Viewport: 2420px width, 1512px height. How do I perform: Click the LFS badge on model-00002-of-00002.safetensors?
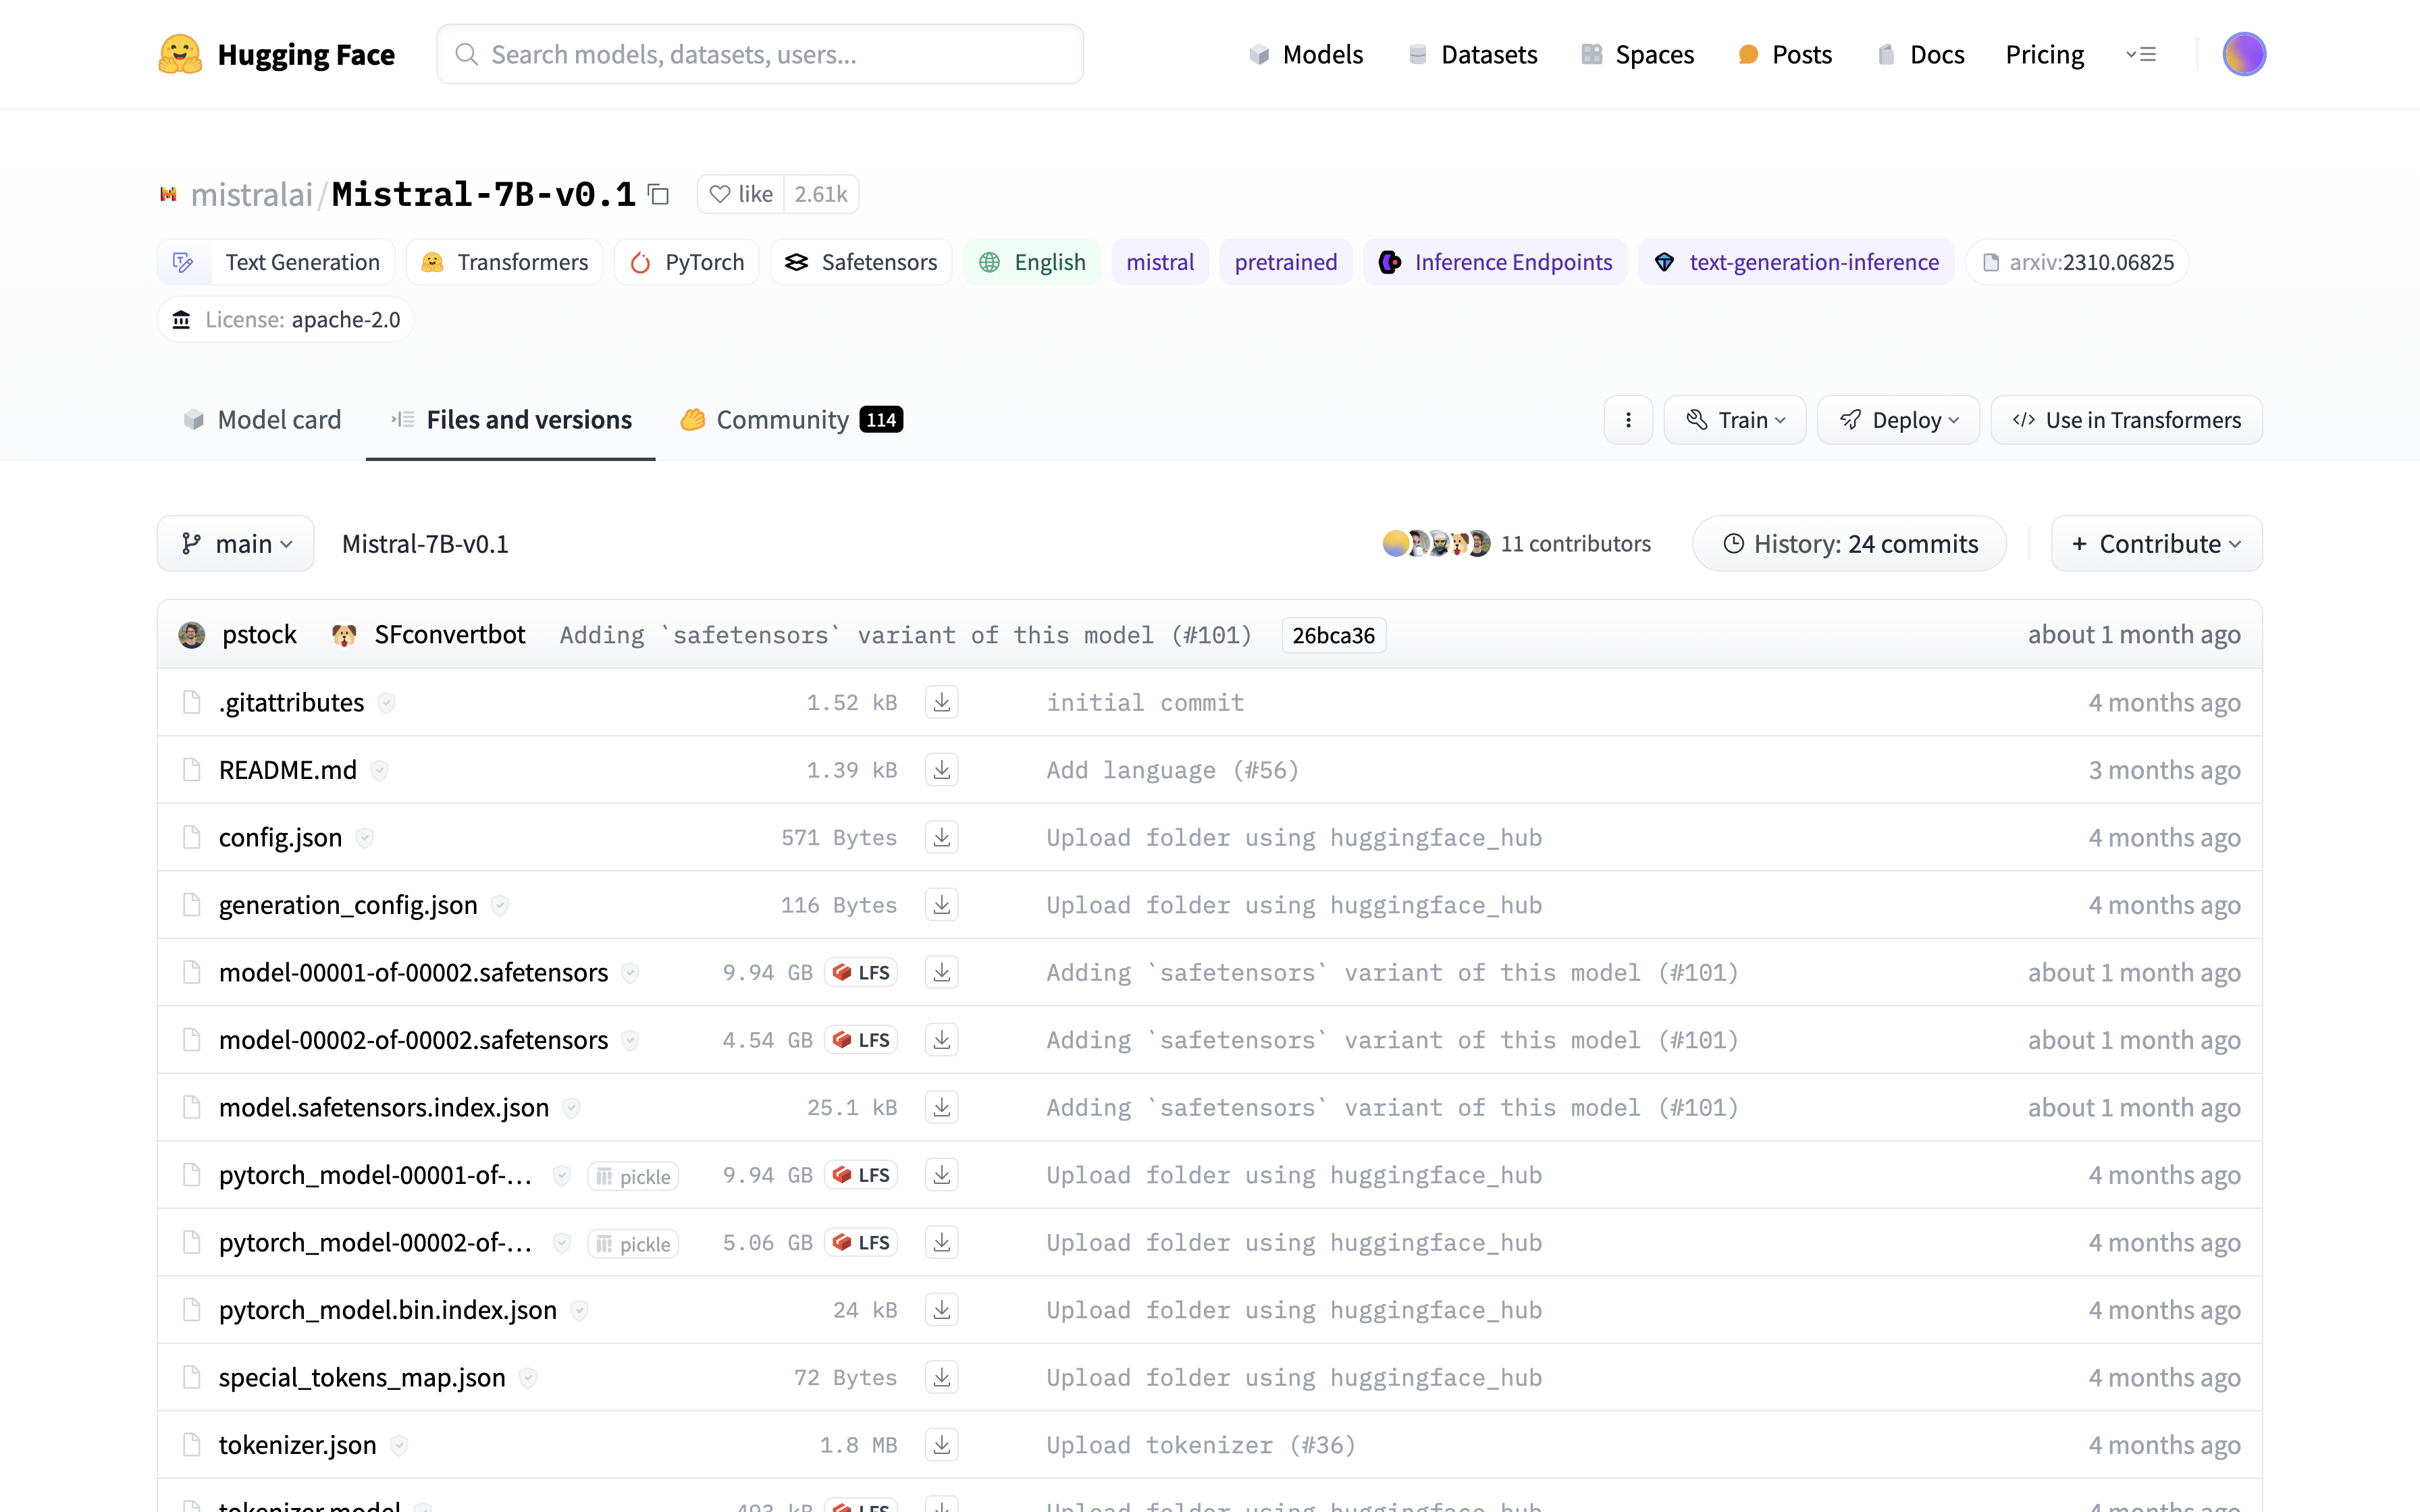pos(861,1040)
